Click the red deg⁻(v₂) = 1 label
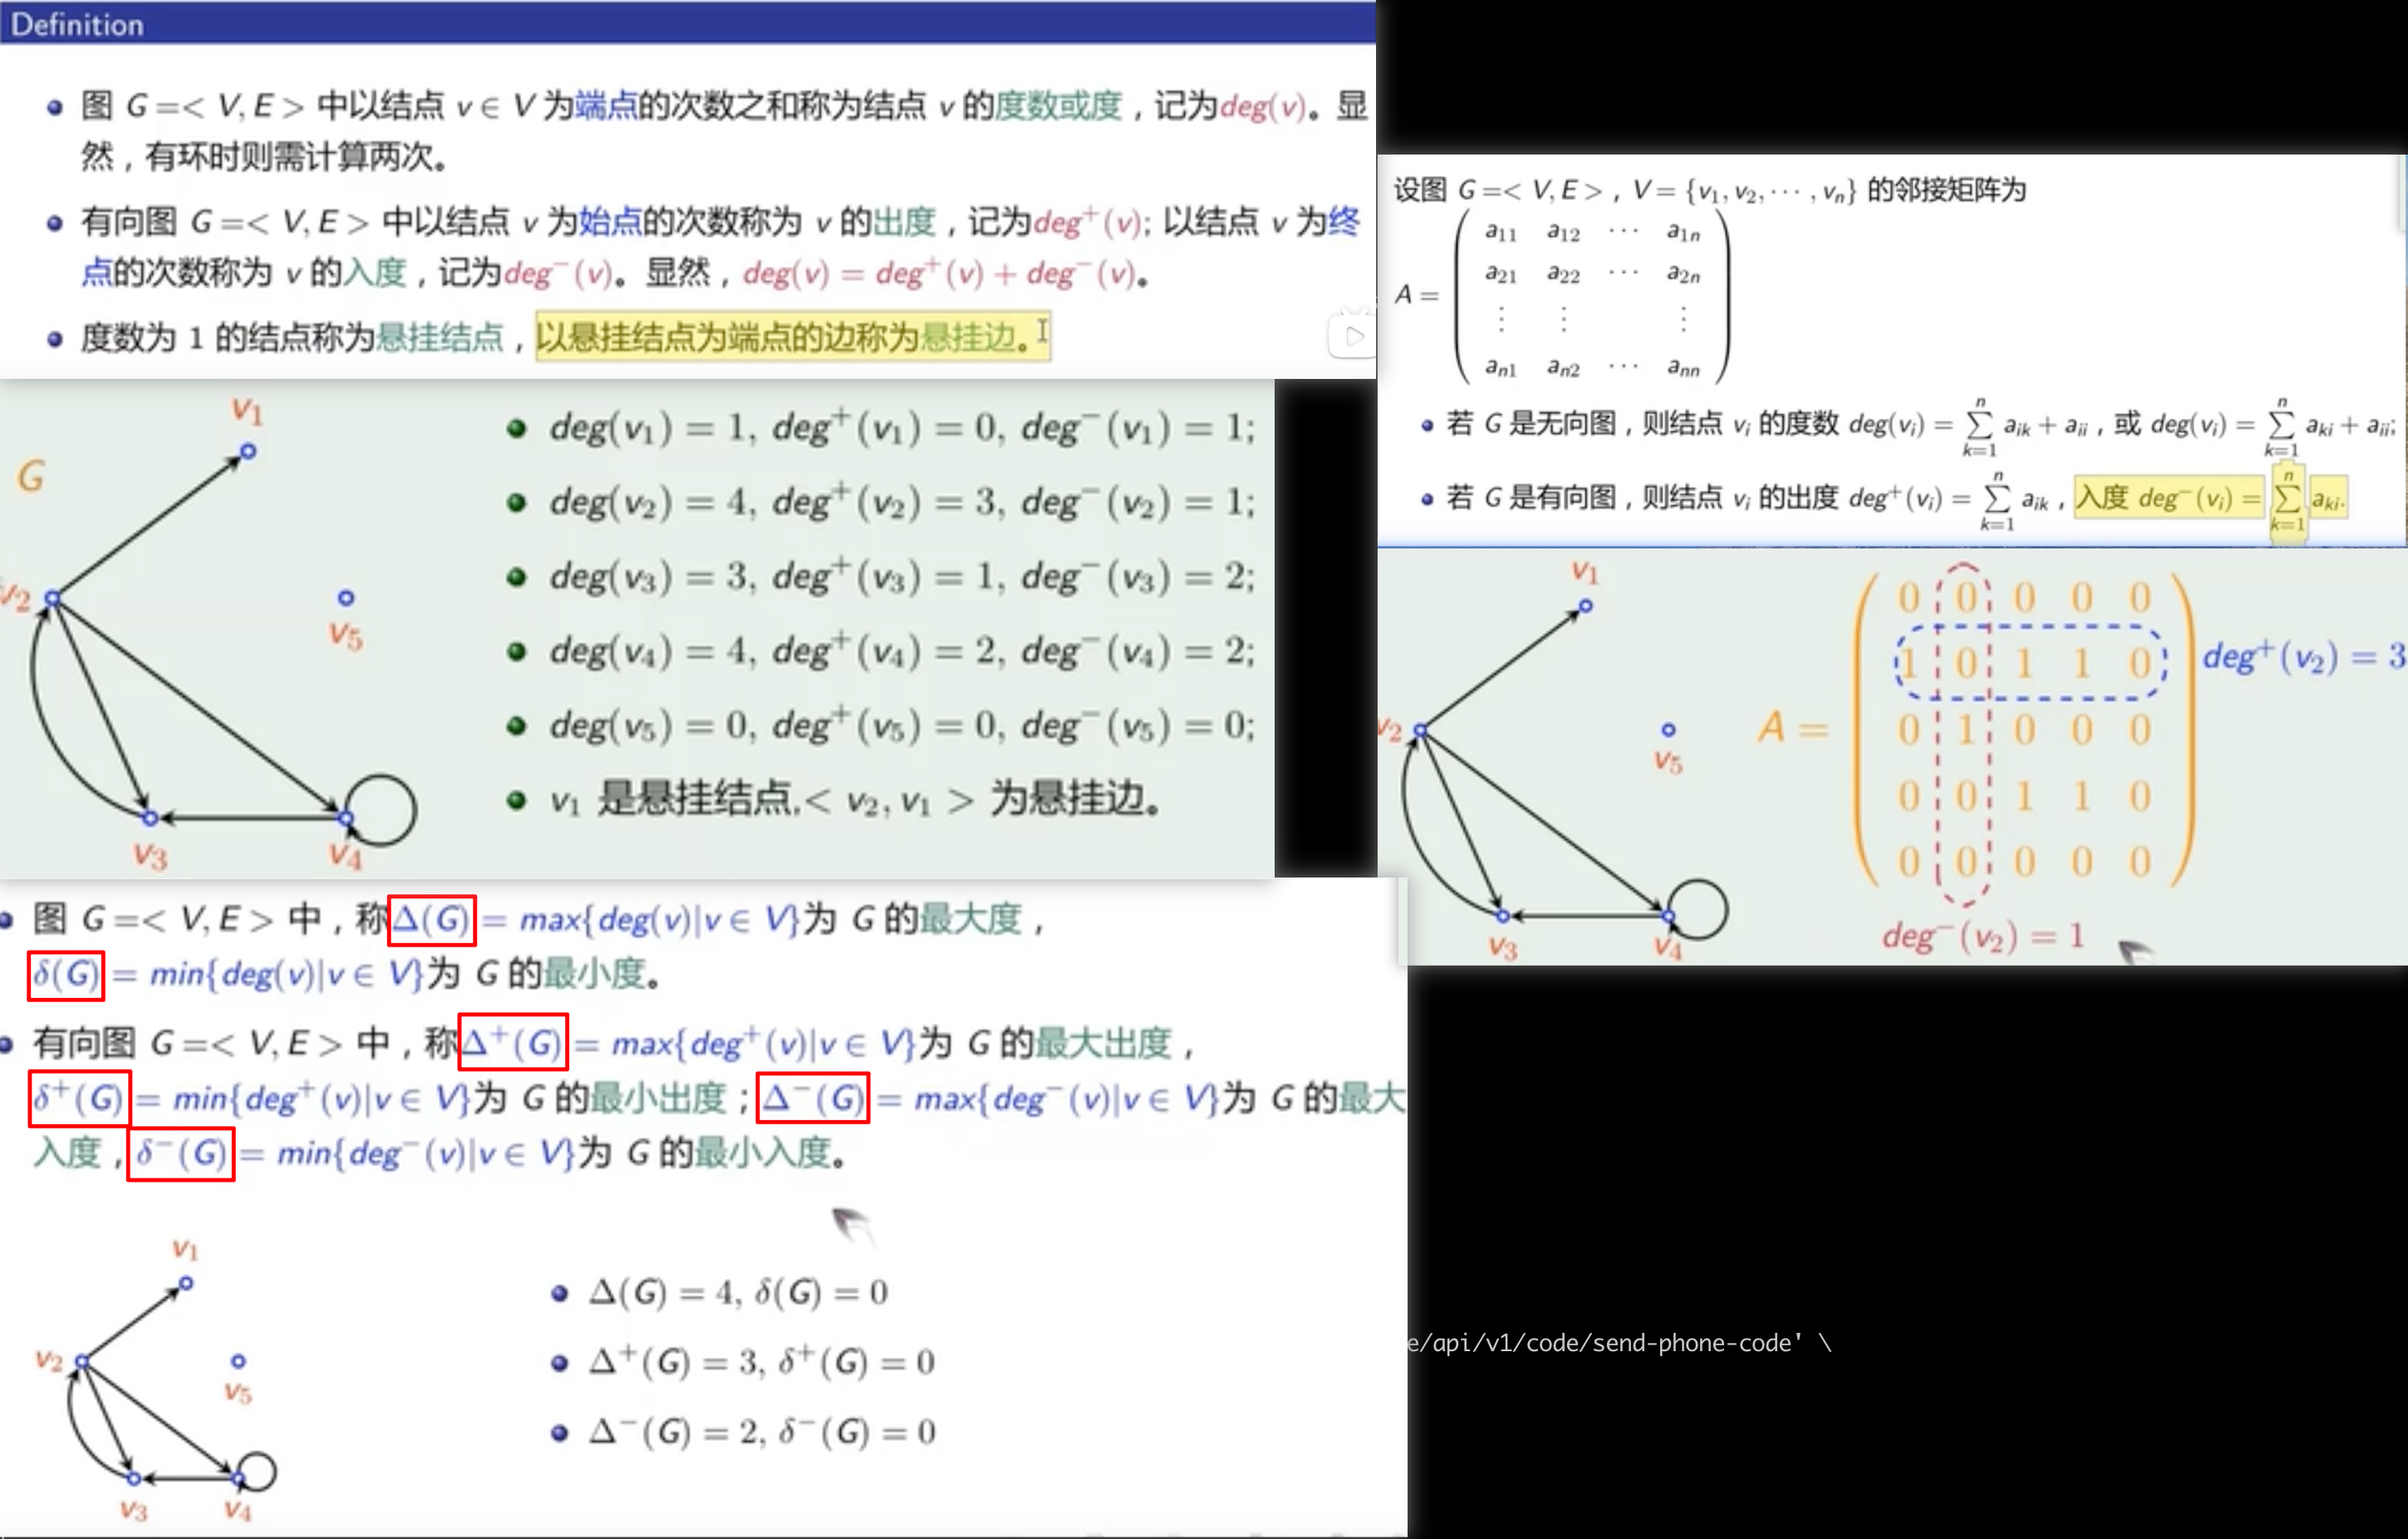 (1982, 936)
